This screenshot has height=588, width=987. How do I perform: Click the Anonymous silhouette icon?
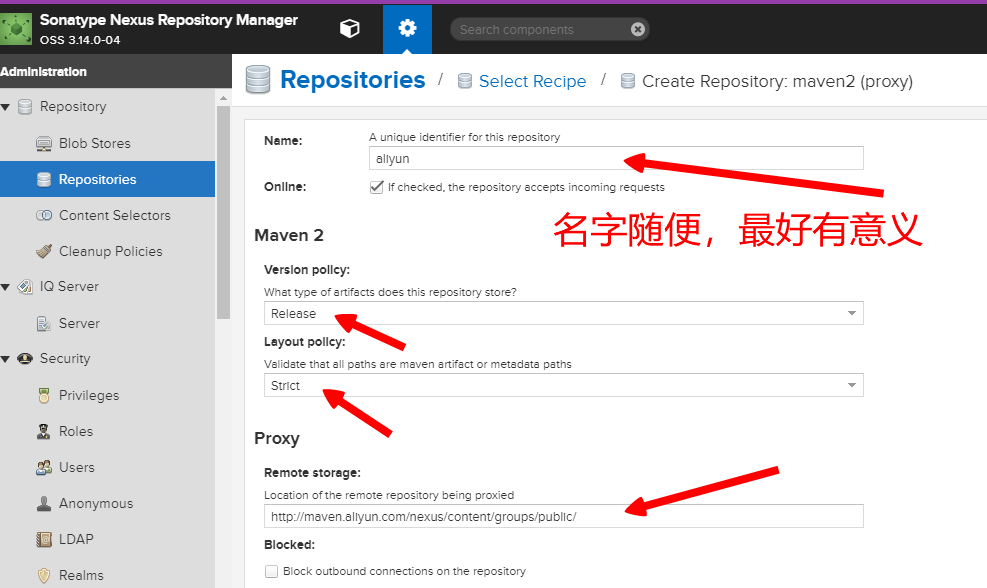(x=43, y=504)
